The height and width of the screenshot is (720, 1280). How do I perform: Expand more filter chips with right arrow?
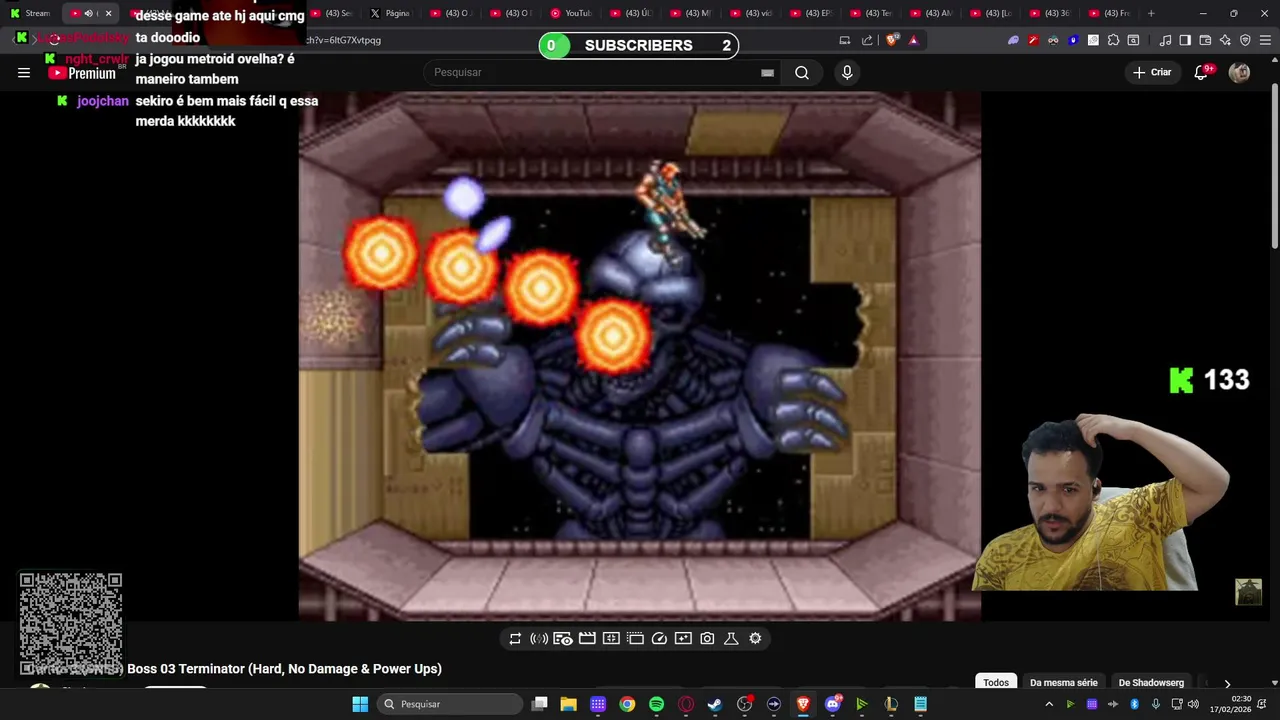coord(1227,684)
